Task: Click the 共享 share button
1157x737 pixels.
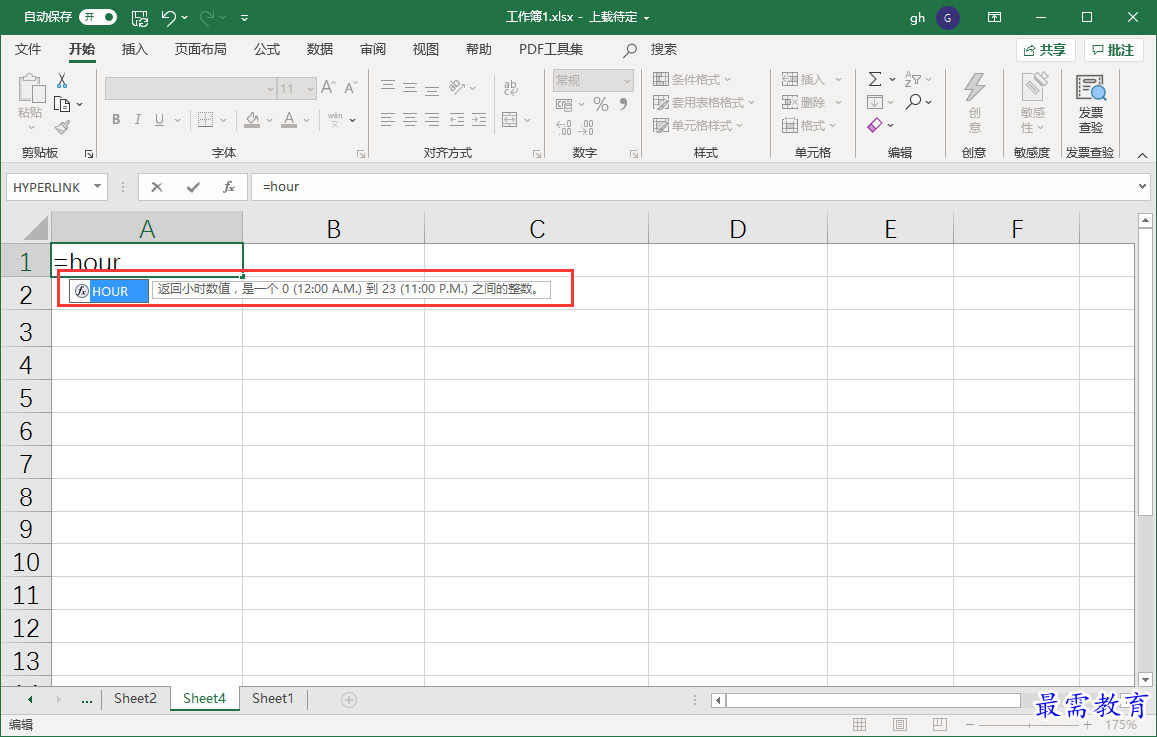Action: coord(1045,50)
